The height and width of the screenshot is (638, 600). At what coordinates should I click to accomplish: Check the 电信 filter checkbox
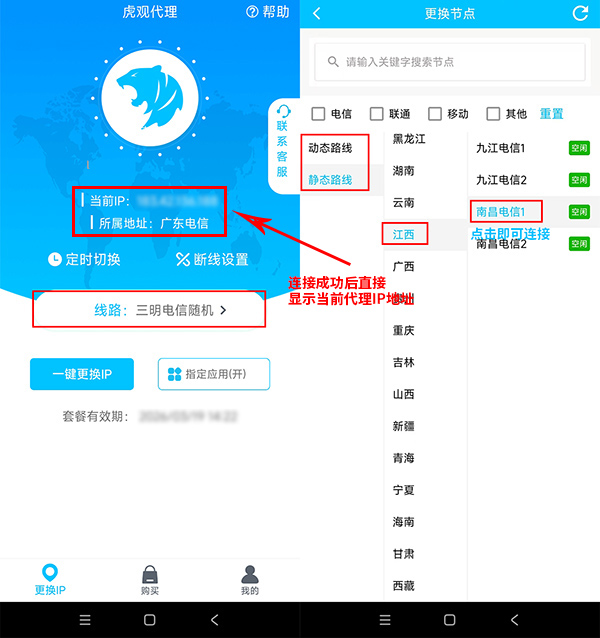click(x=318, y=114)
